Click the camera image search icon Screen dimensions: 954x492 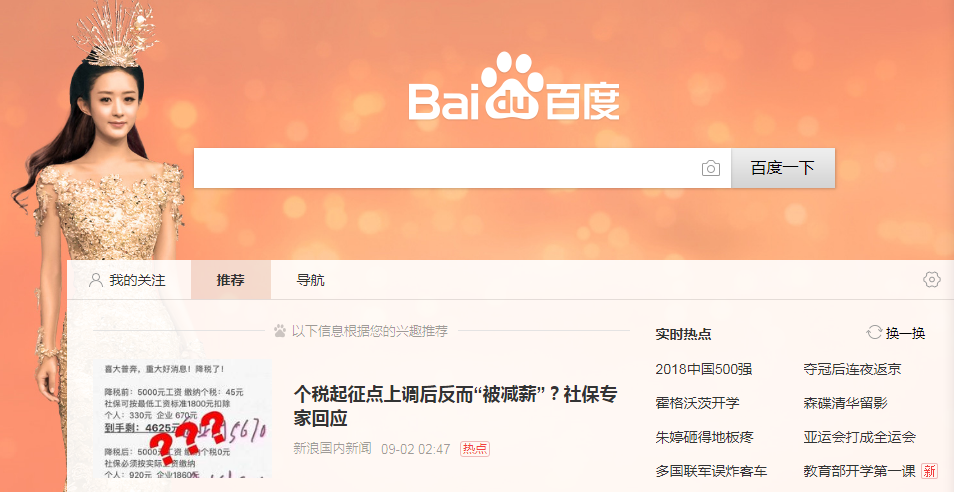[x=710, y=168]
